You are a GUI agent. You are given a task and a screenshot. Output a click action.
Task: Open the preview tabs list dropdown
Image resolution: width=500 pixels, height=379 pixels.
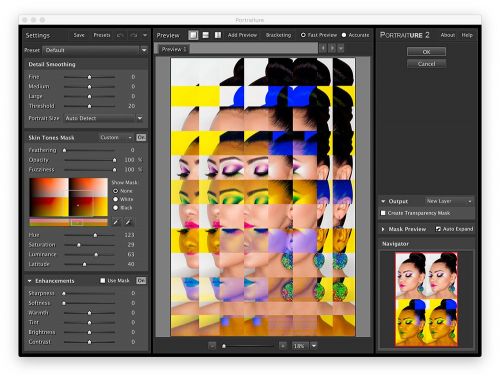click(341, 48)
